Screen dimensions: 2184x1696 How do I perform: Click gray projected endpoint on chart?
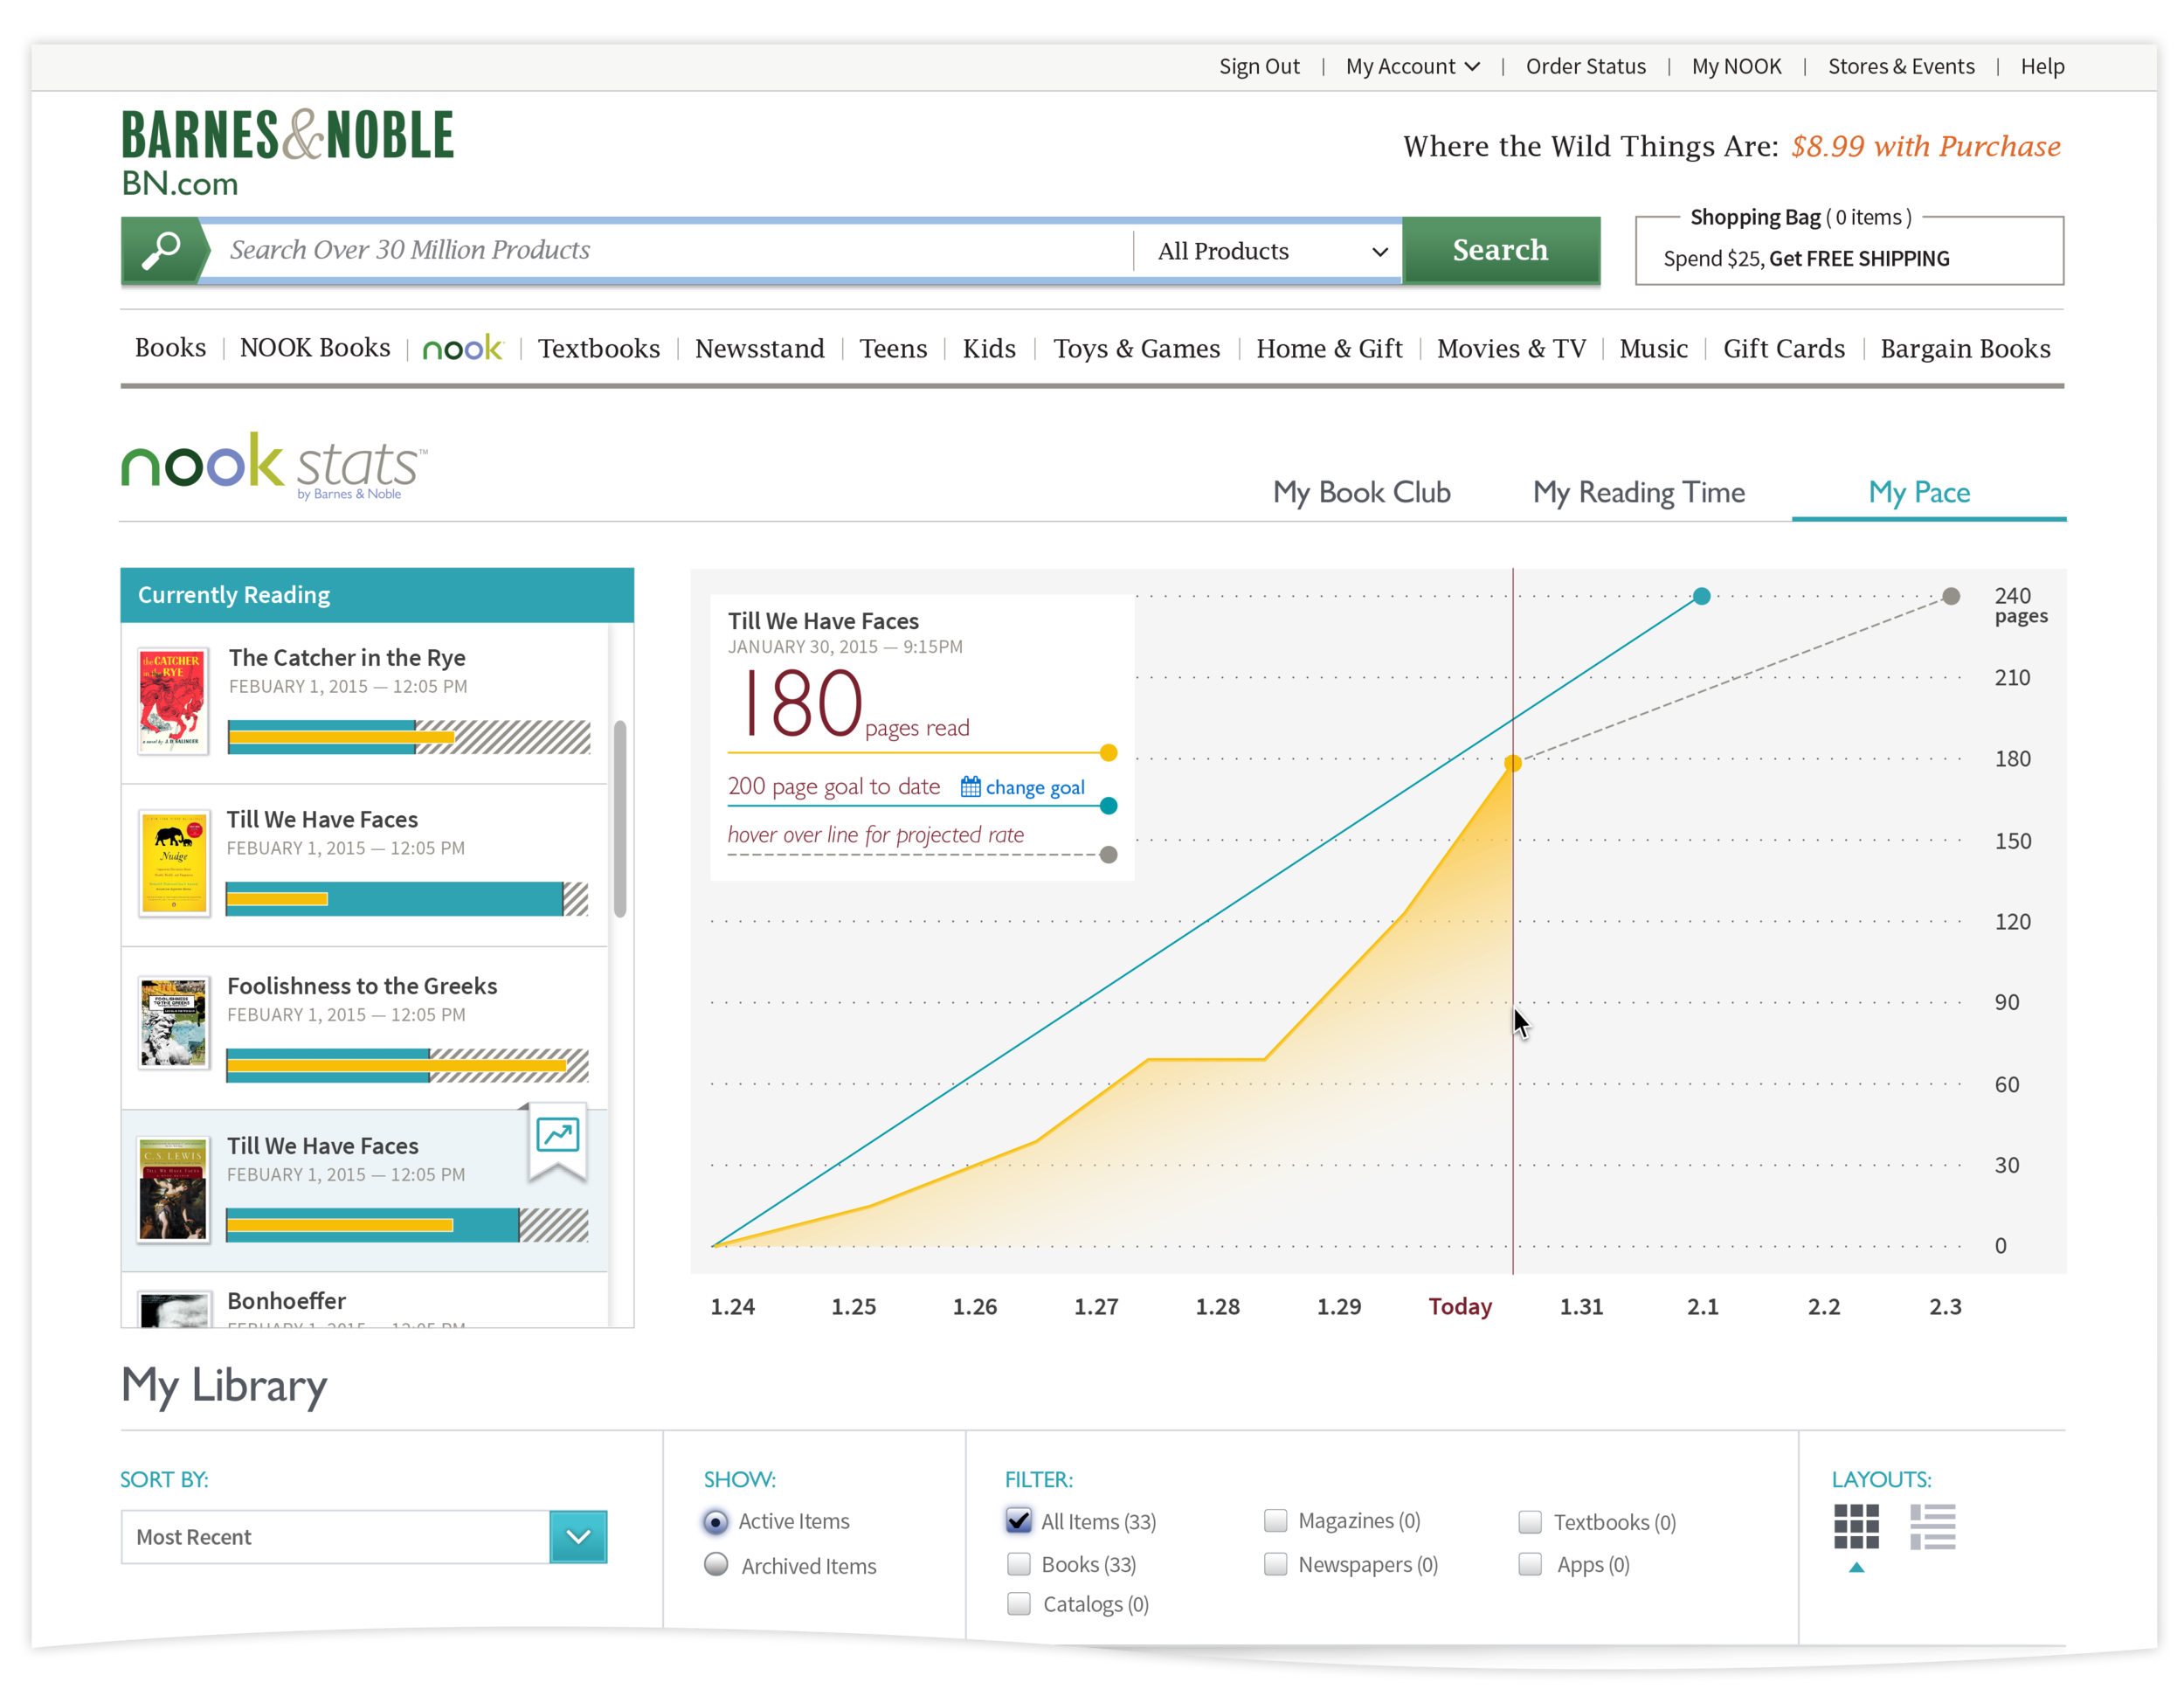pyautogui.click(x=1950, y=597)
